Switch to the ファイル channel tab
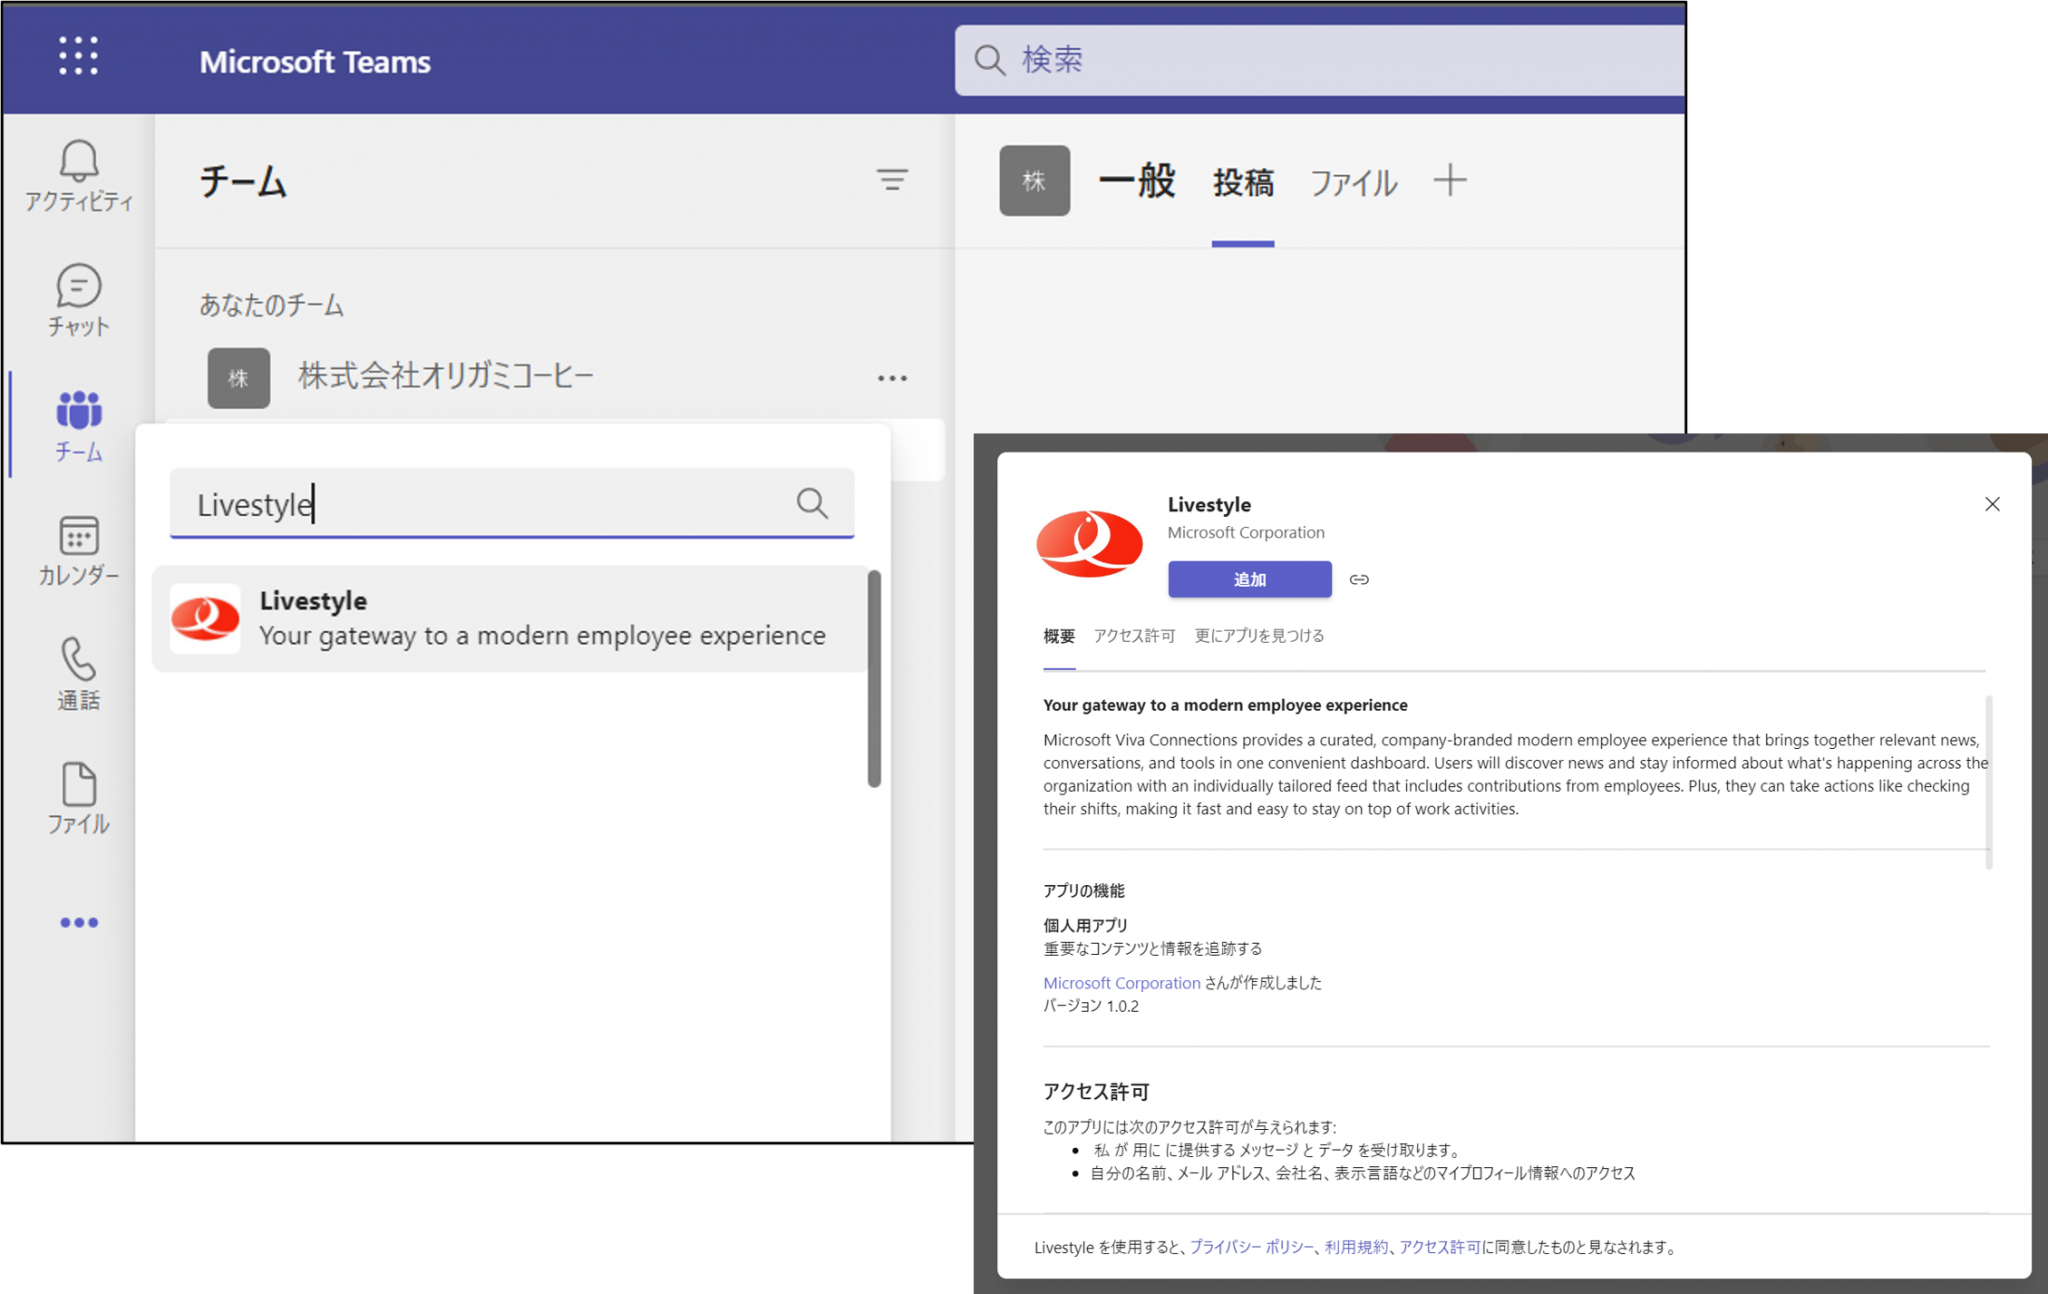2048x1294 pixels. (x=1353, y=183)
